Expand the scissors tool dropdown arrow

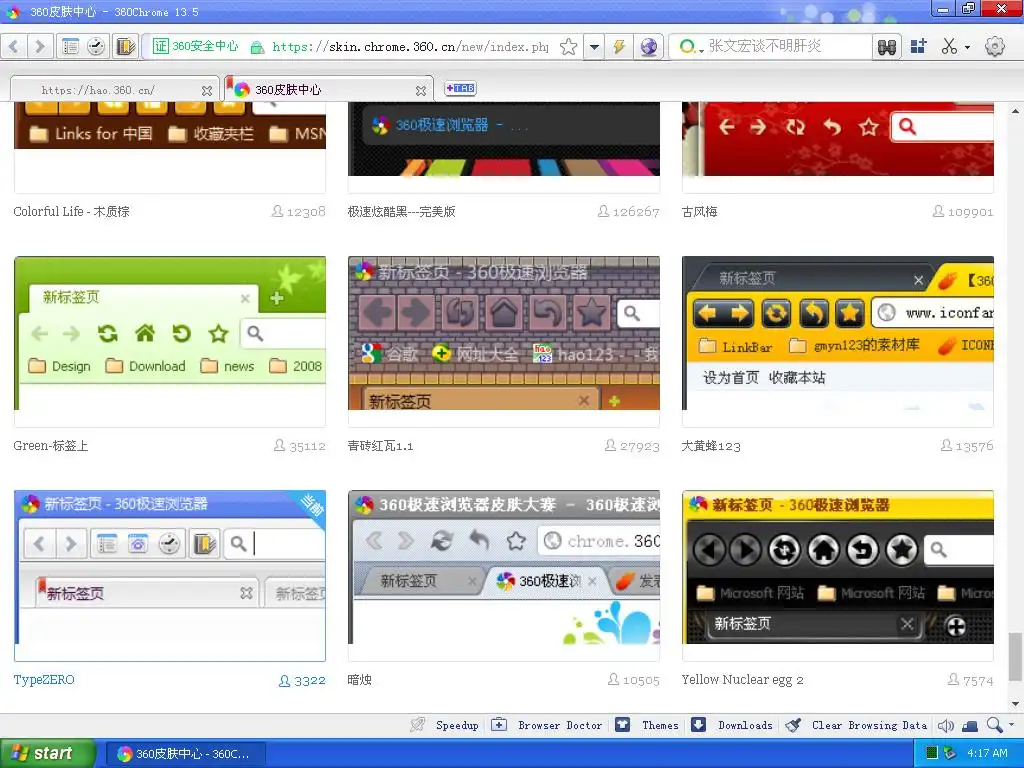tap(967, 47)
